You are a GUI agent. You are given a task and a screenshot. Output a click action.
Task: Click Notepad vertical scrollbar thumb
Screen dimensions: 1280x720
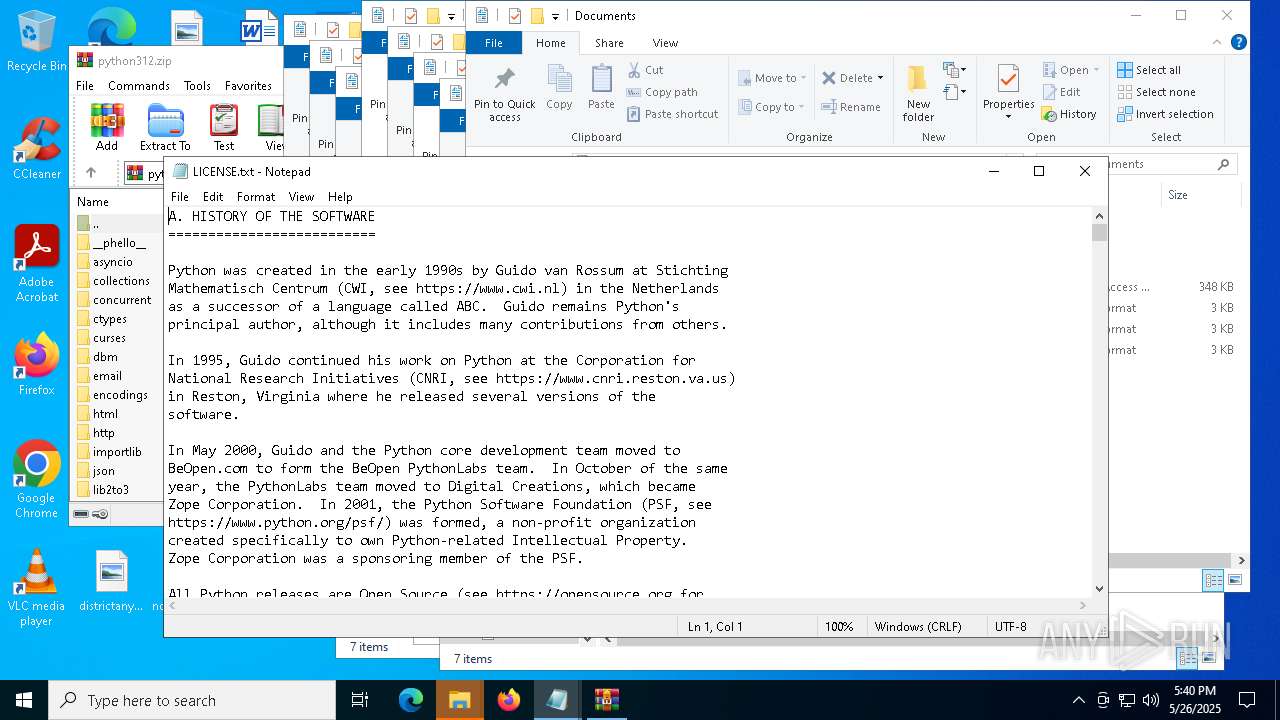(x=1099, y=233)
